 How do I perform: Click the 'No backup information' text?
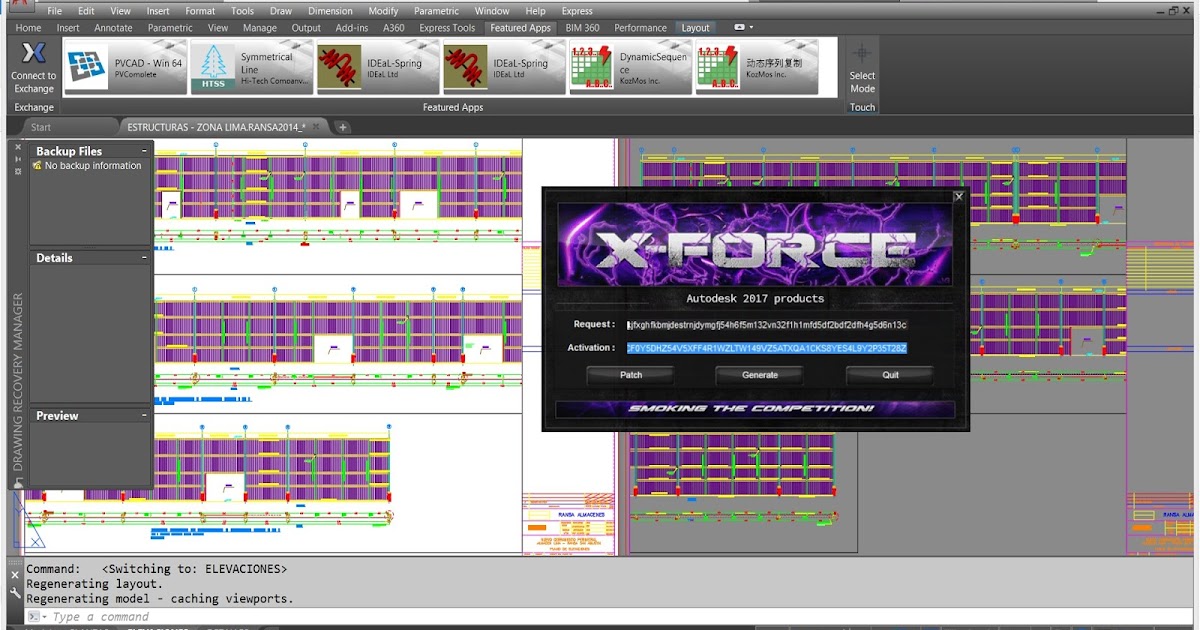pyautogui.click(x=93, y=166)
